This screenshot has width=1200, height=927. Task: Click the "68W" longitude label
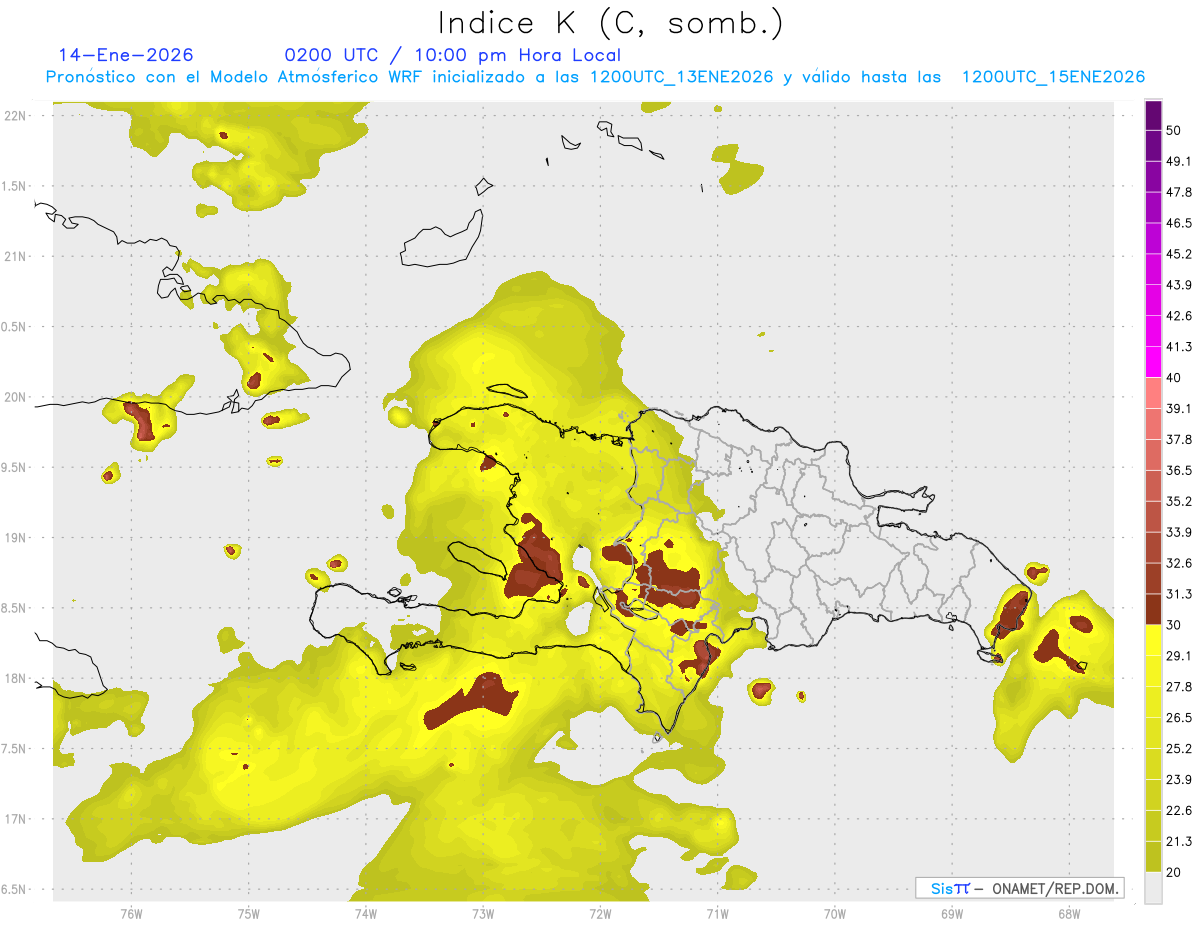(x=1068, y=913)
